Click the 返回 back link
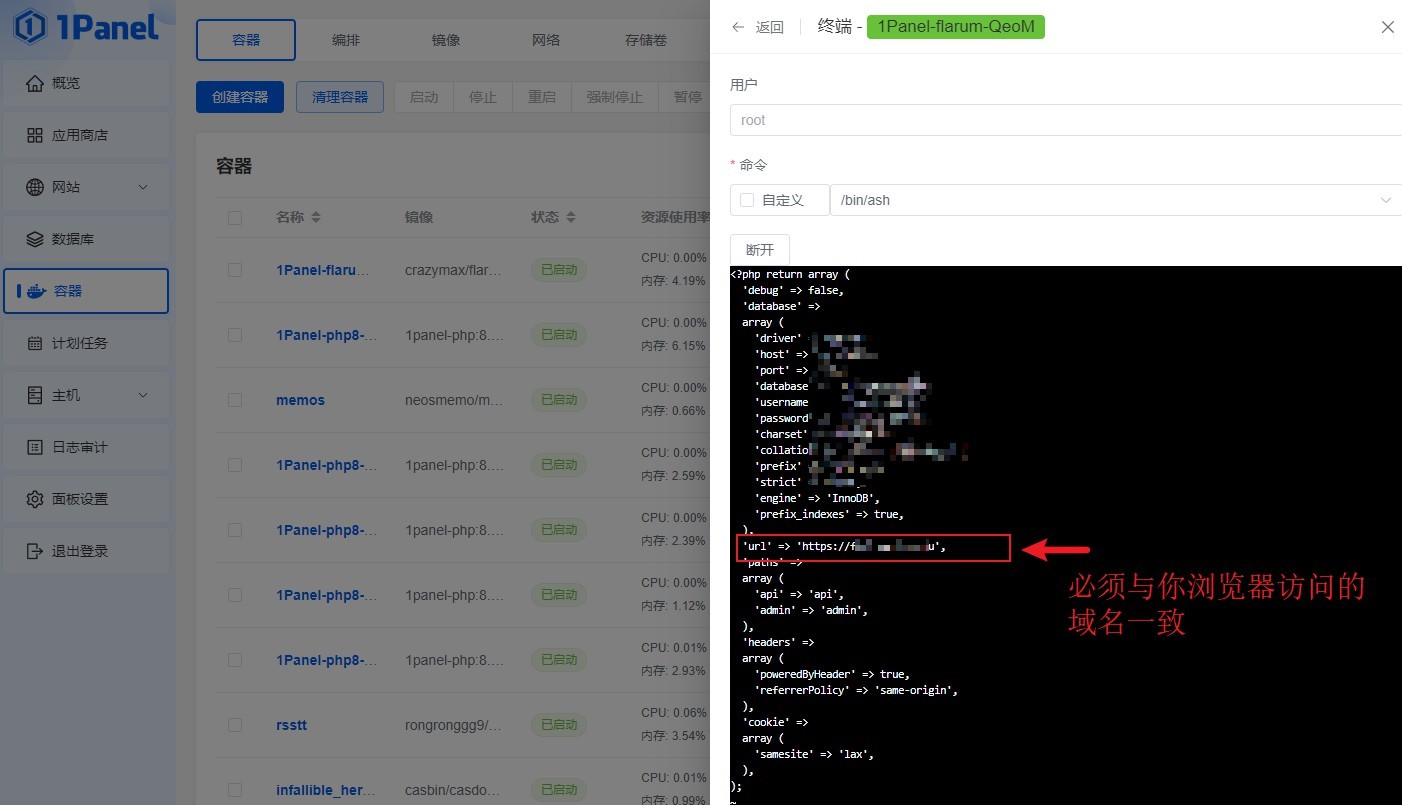 (770, 27)
